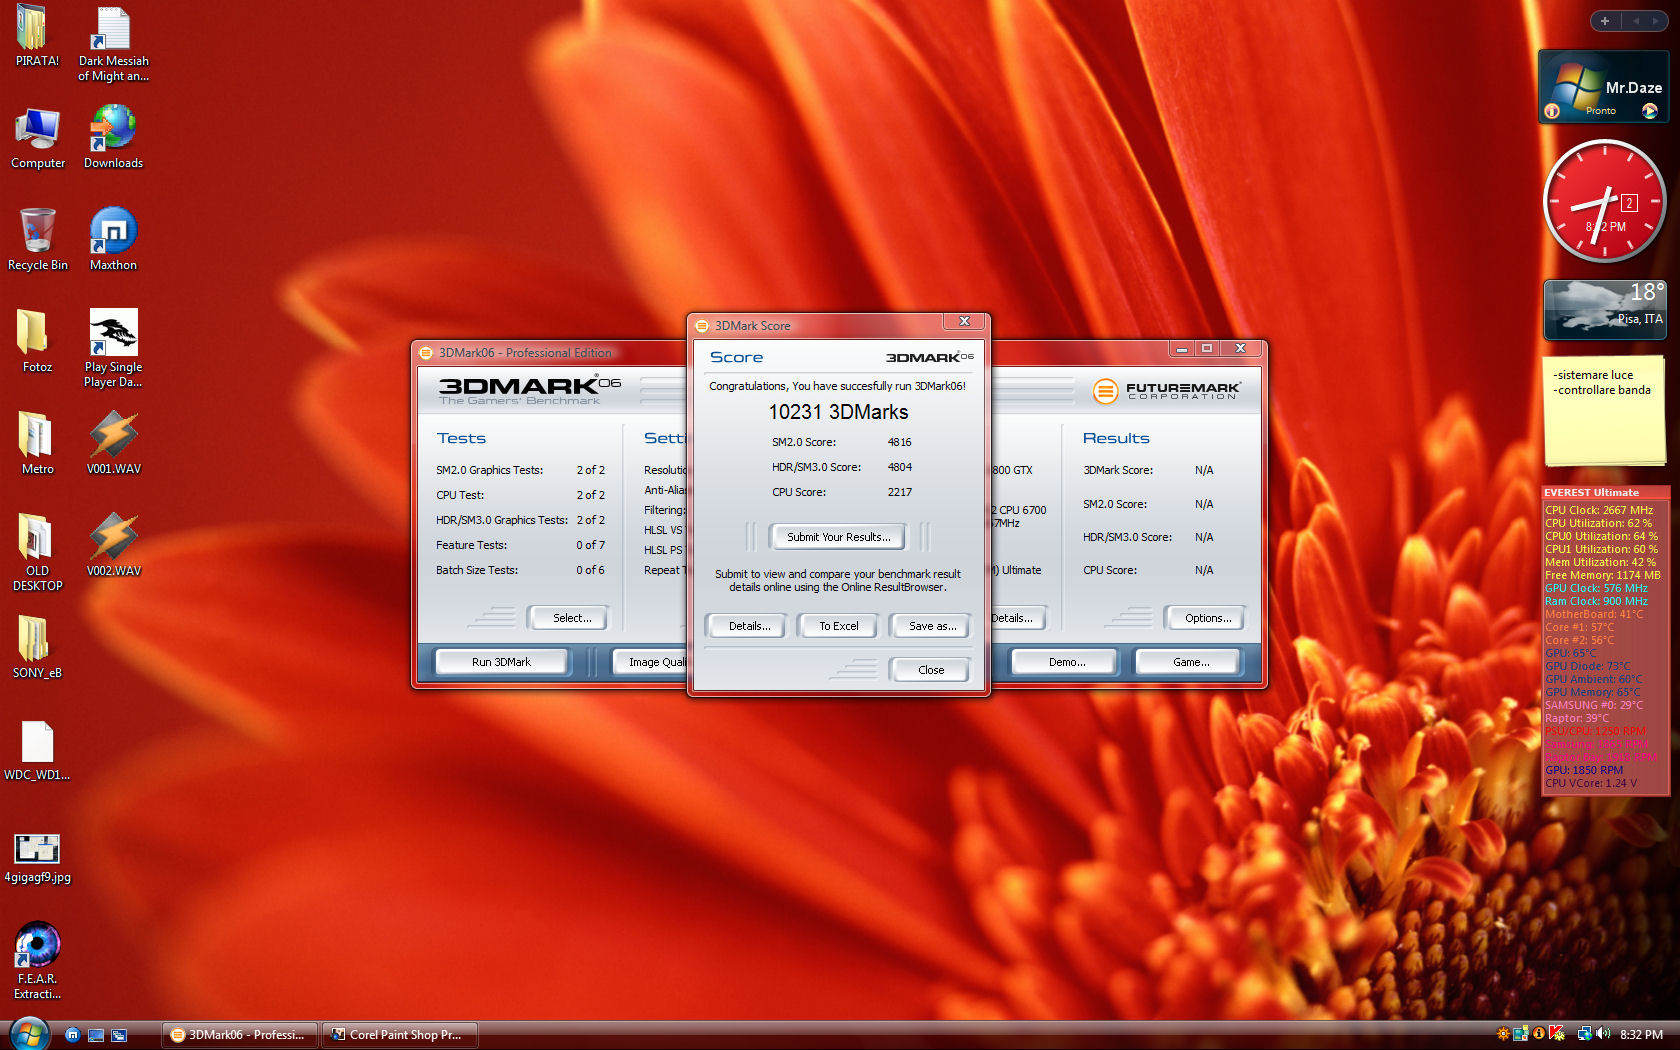Export score with To Excel button

[839, 626]
